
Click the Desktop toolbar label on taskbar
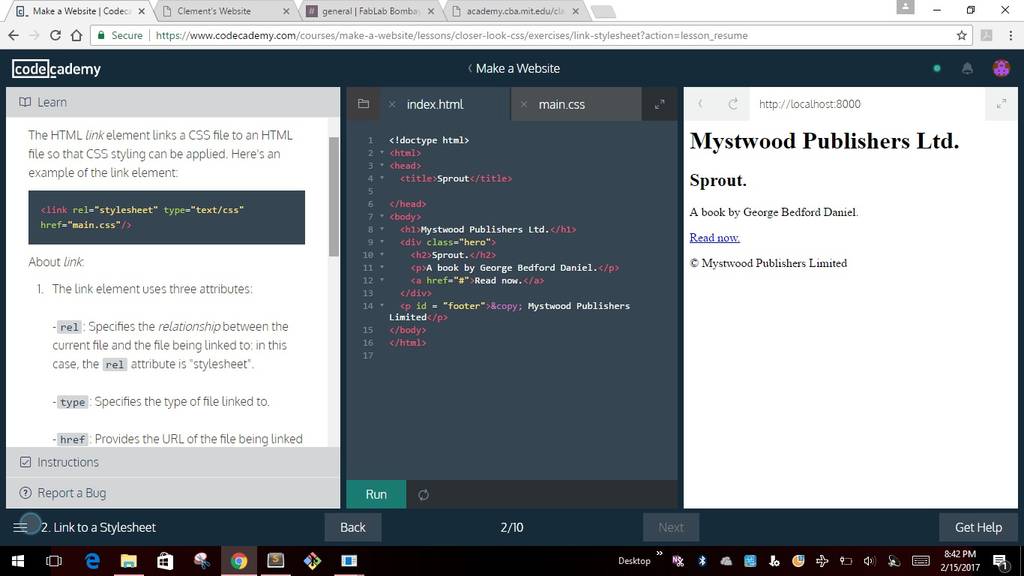(634, 560)
